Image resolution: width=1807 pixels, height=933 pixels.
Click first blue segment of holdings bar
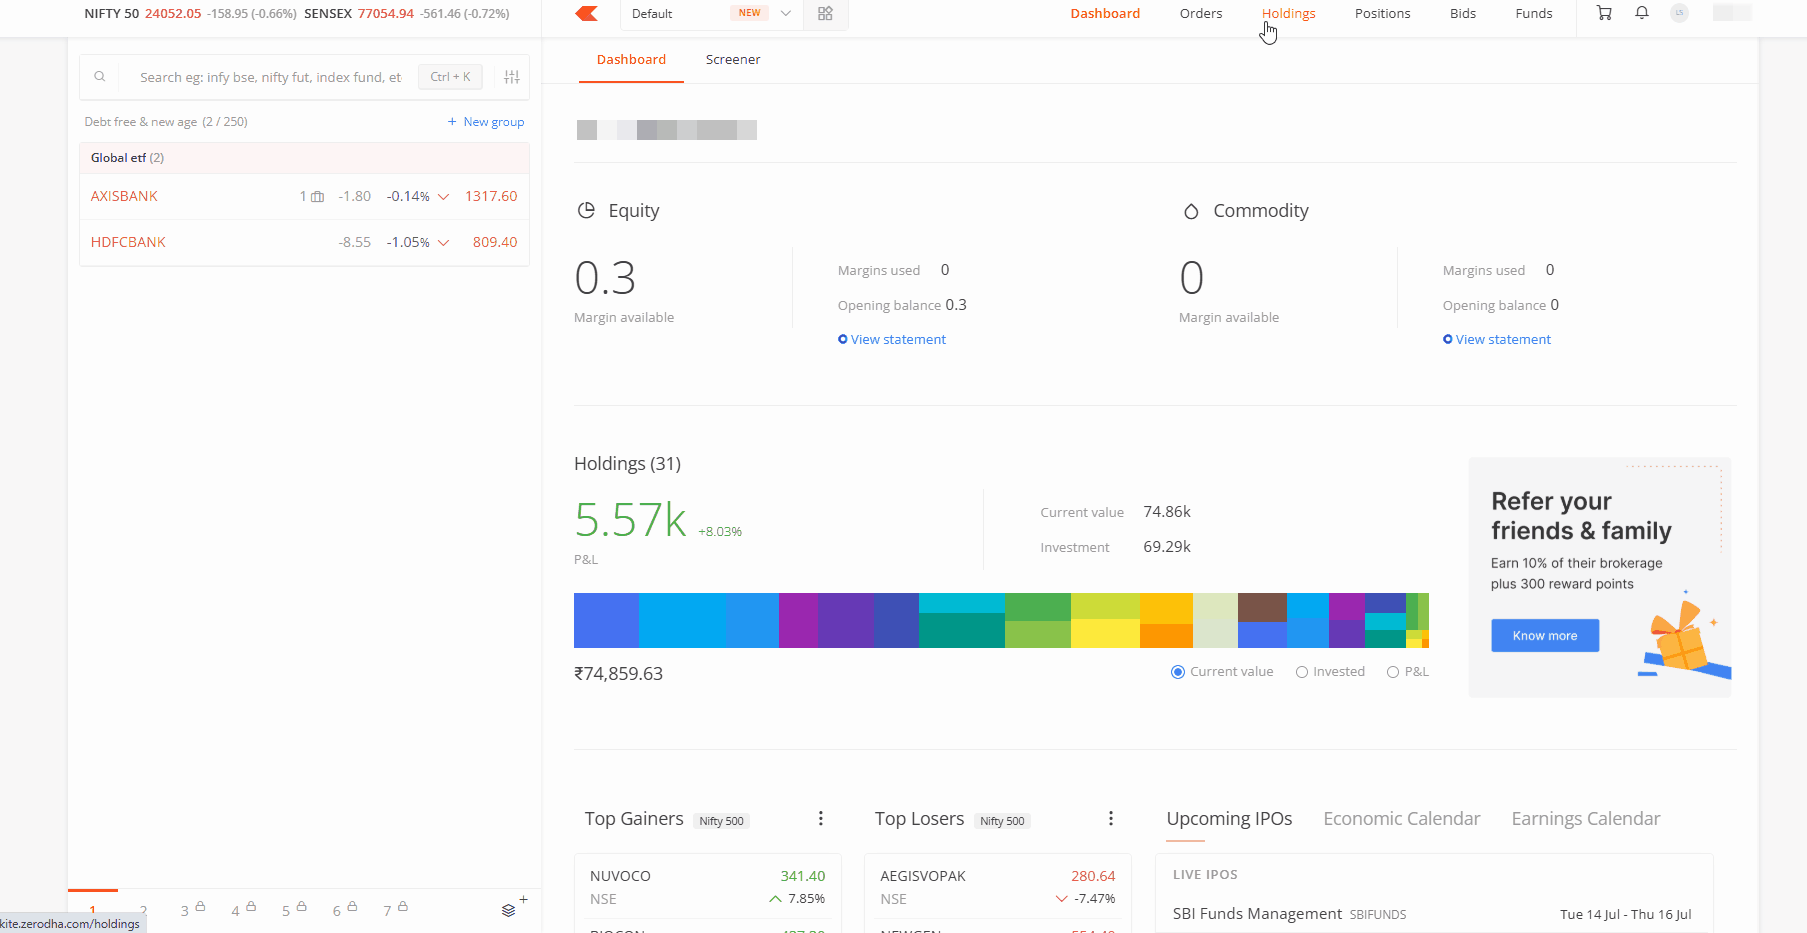[x=606, y=620]
